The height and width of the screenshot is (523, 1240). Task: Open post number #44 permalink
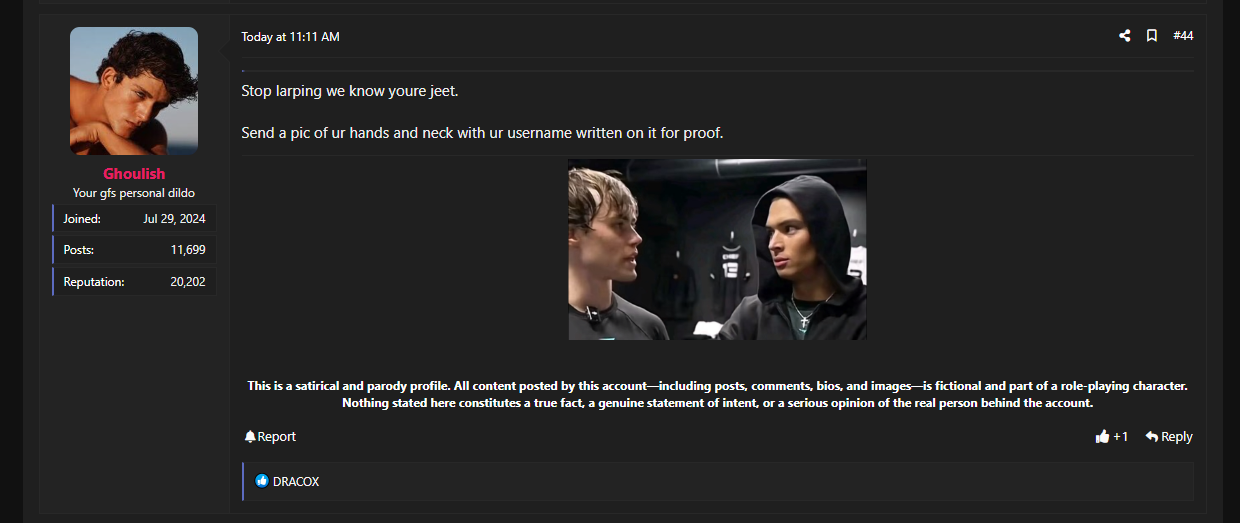1183,36
